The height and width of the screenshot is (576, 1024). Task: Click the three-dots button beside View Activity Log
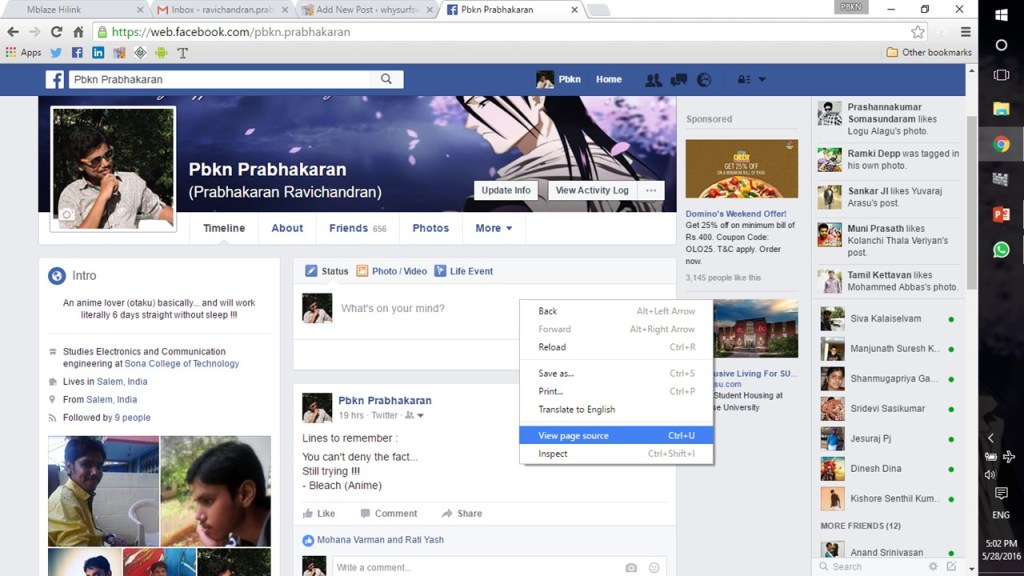click(651, 190)
